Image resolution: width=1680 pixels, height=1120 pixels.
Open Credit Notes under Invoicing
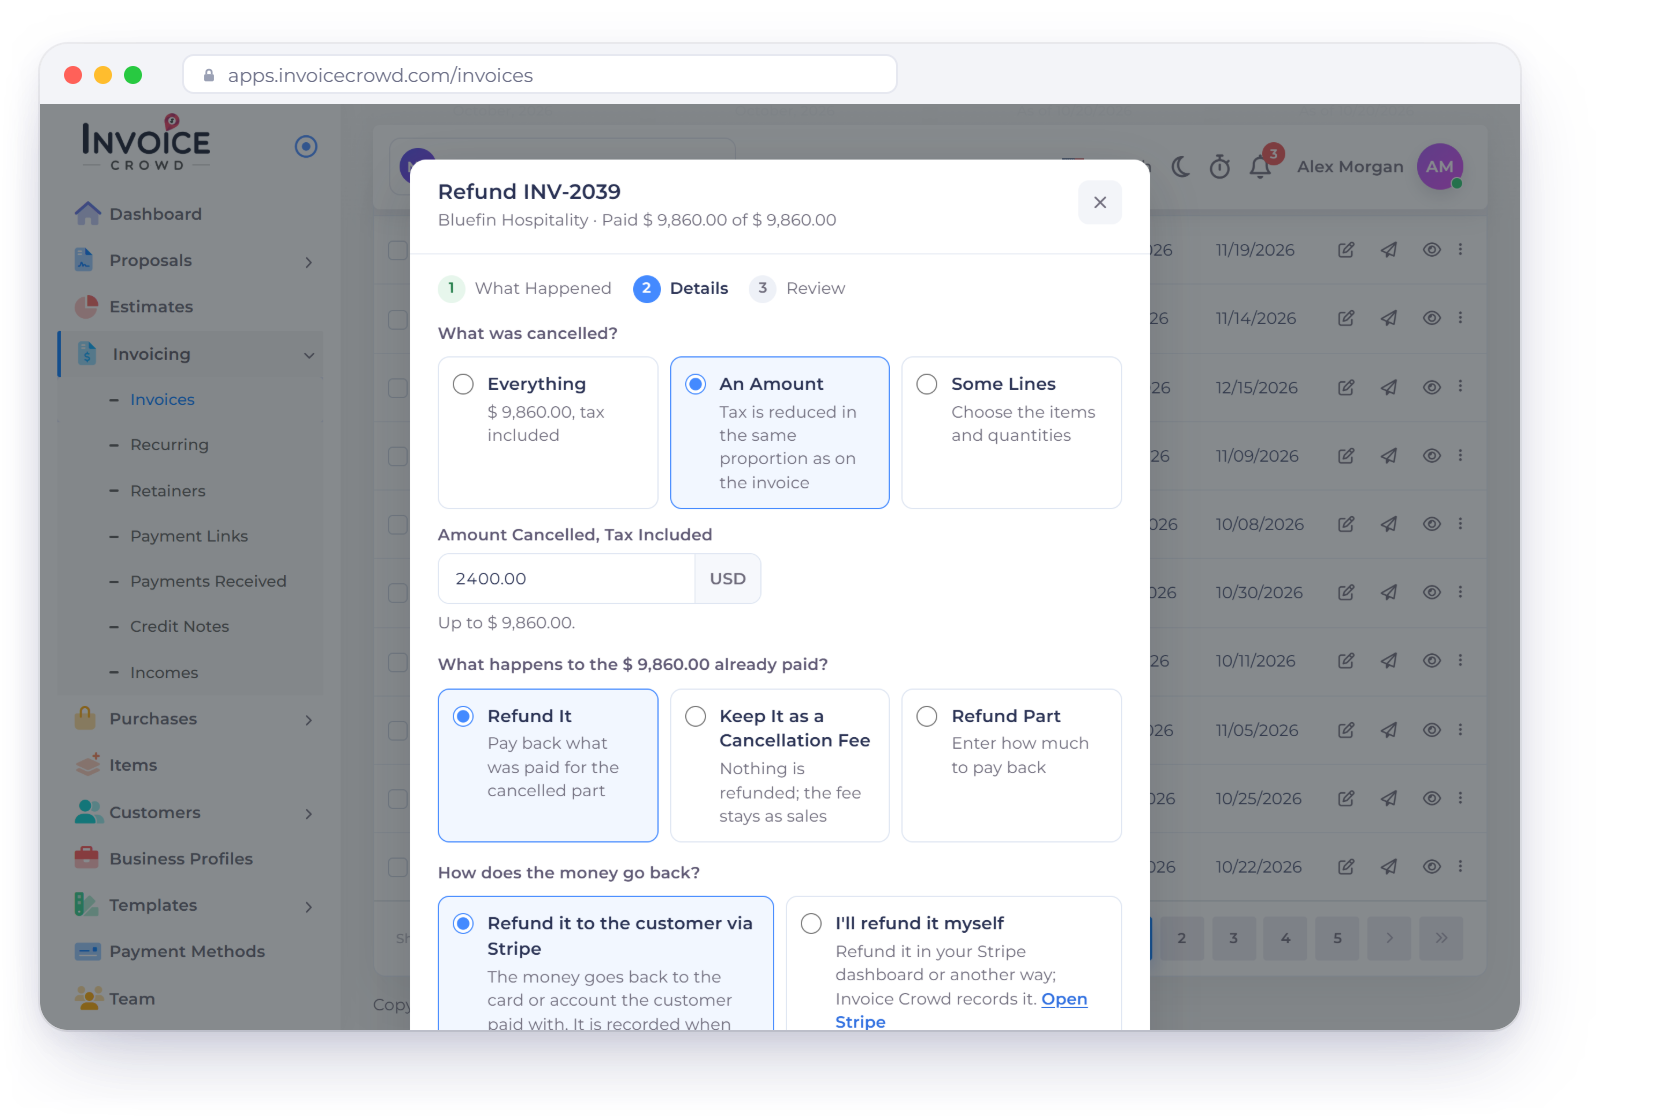[x=179, y=627]
